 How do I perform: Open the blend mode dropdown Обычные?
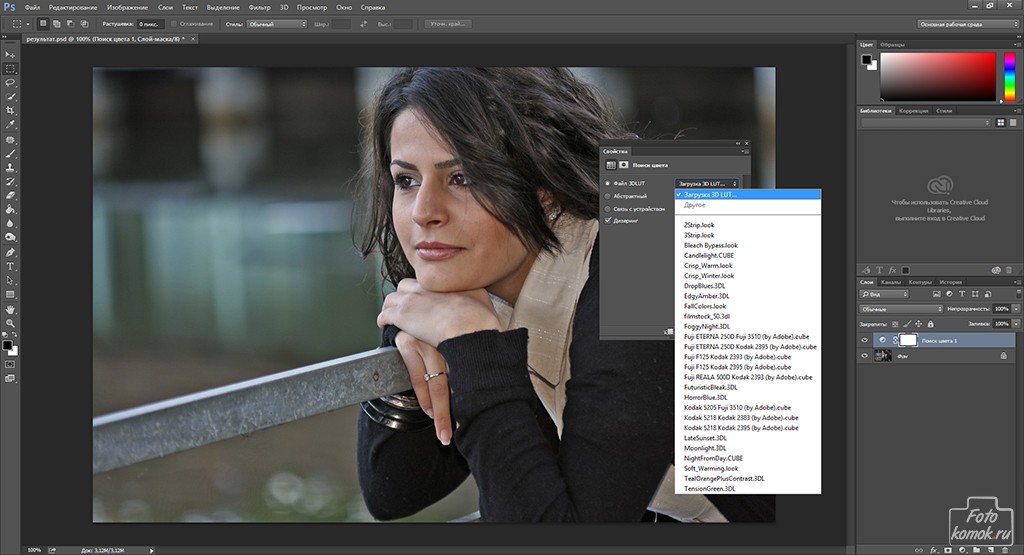900,309
